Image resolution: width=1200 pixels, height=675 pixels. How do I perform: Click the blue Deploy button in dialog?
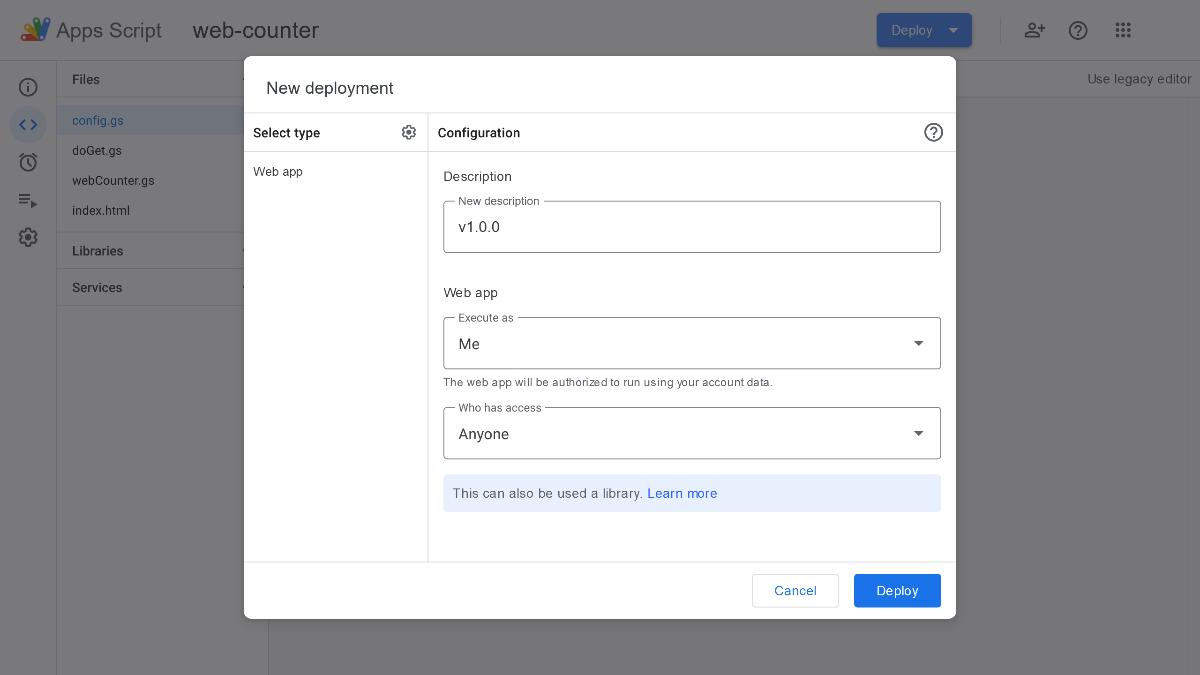click(897, 591)
